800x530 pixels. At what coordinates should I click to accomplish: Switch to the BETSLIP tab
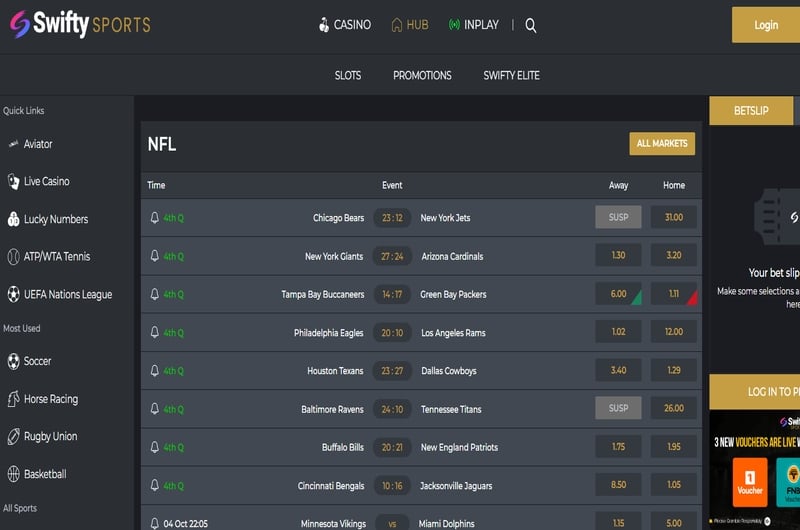pyautogui.click(x=751, y=110)
